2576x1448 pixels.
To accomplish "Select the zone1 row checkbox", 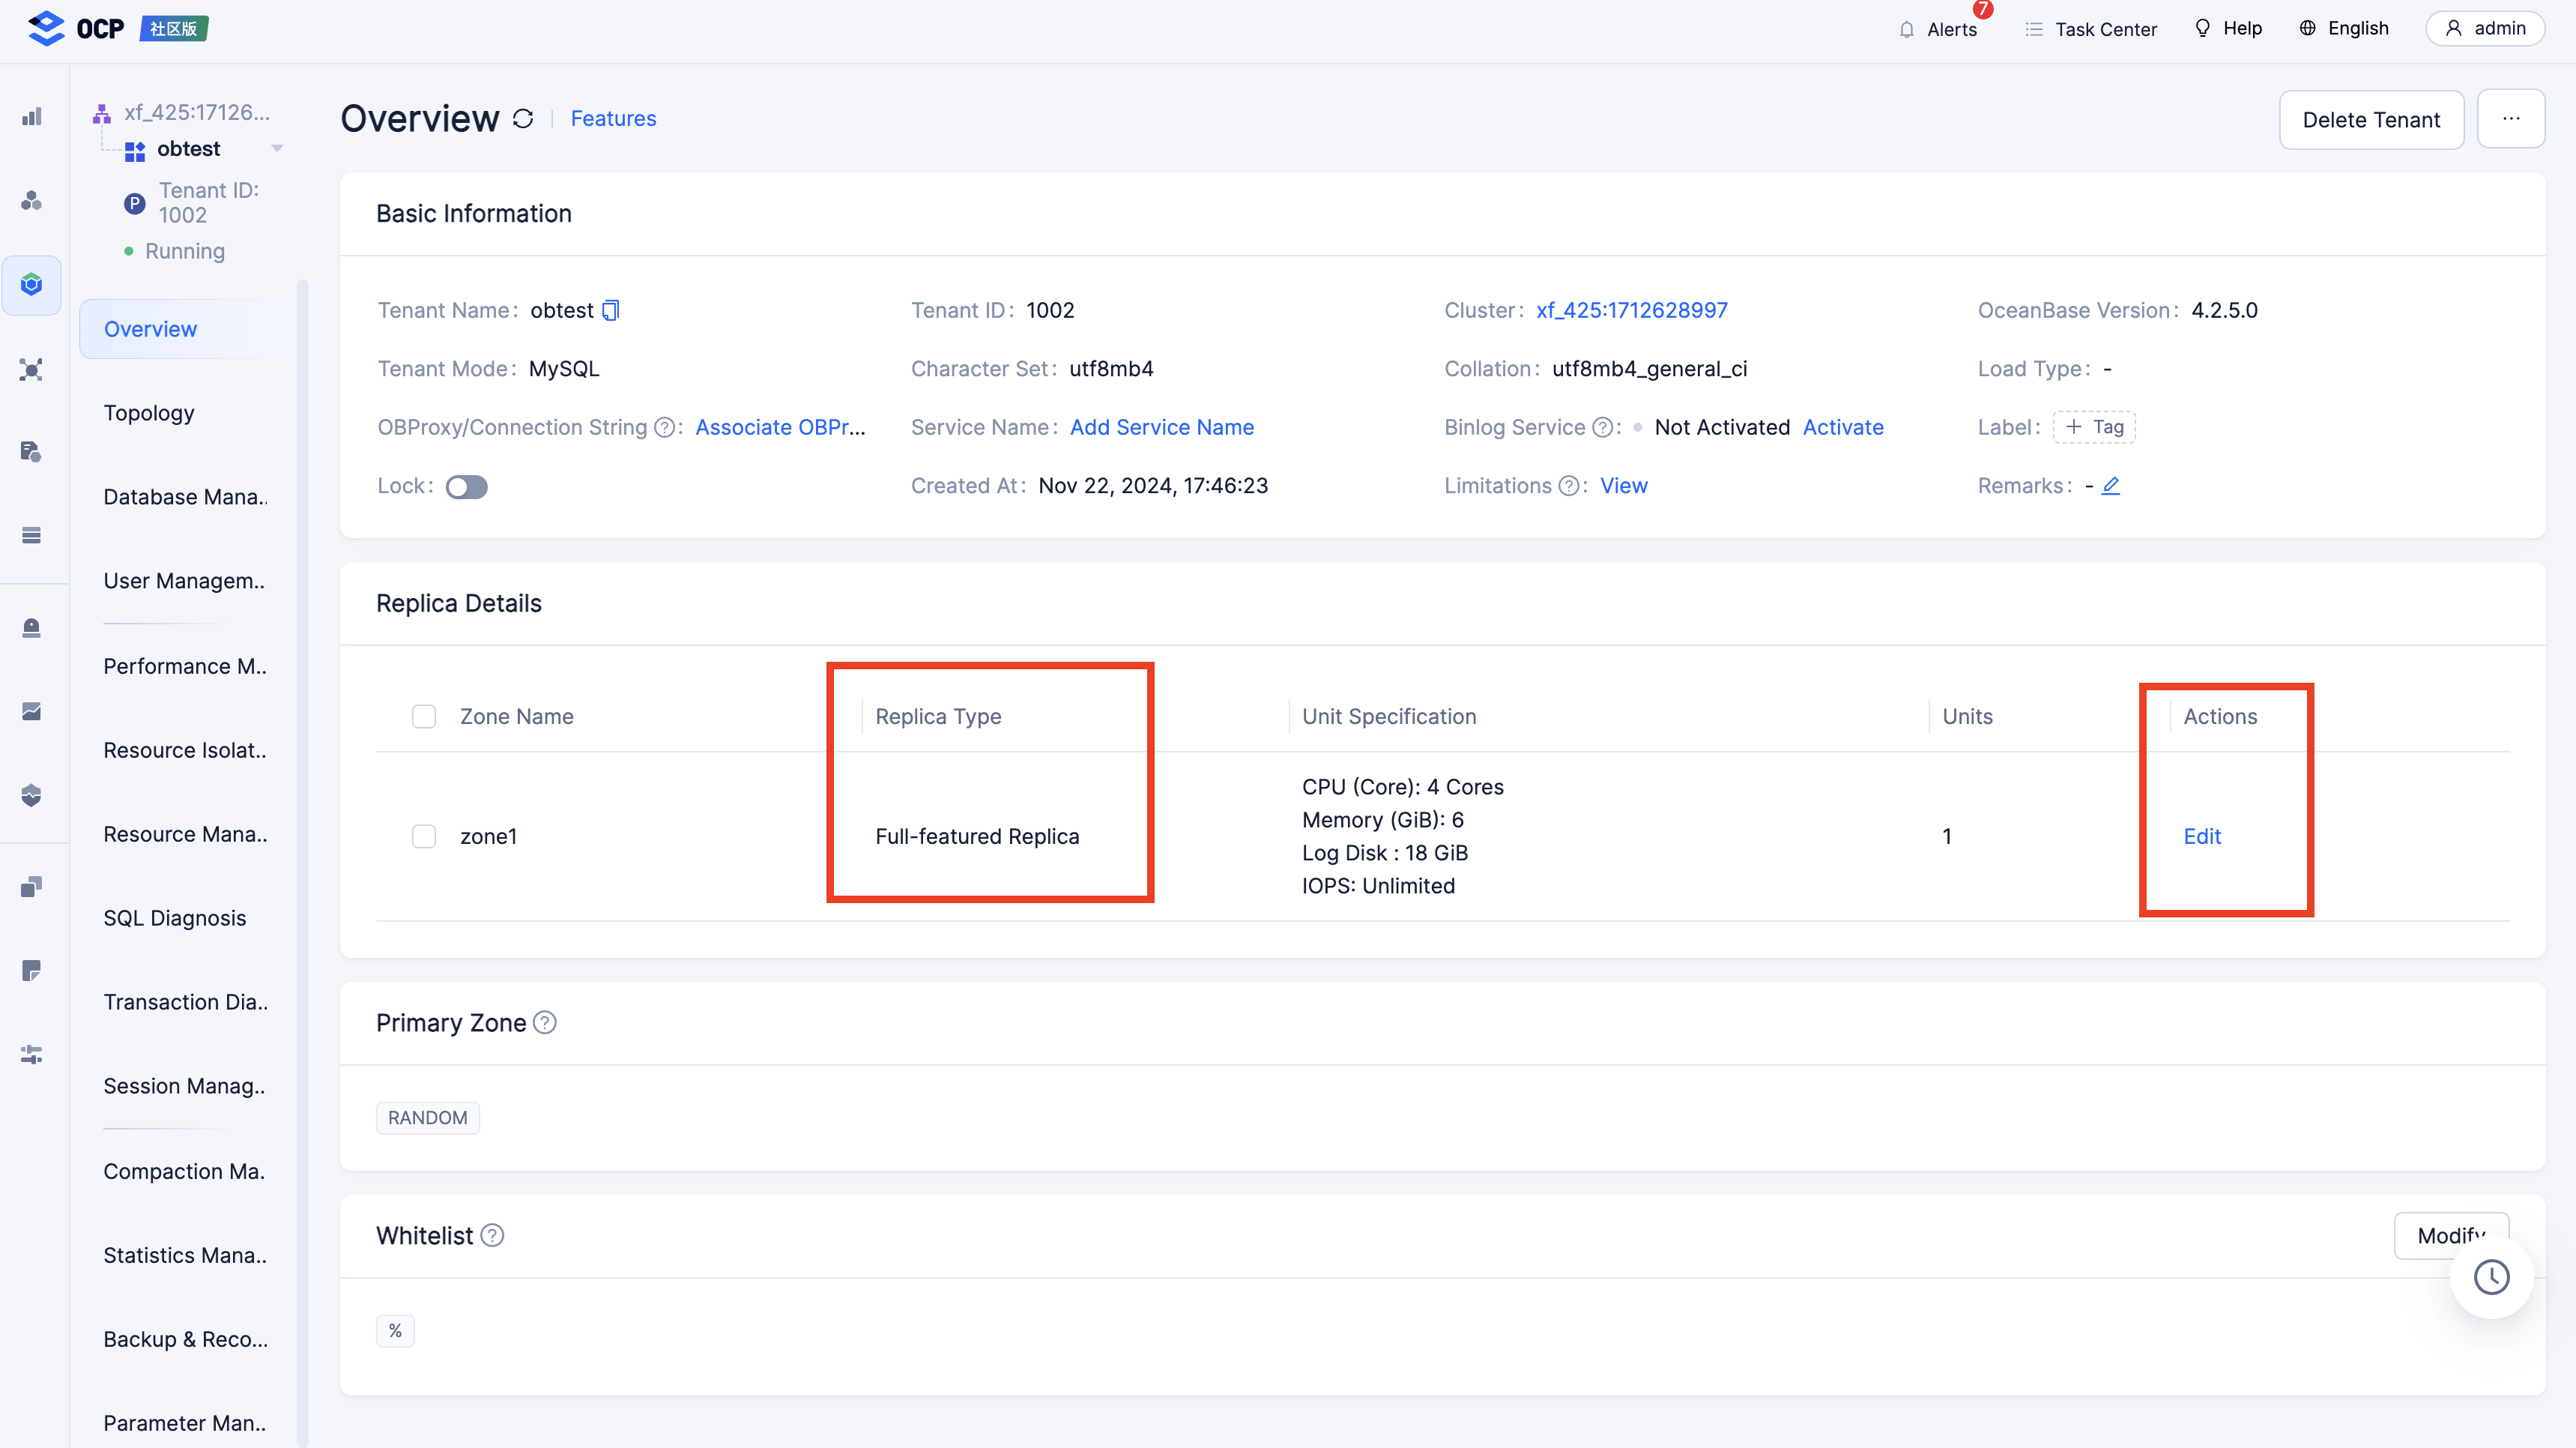I will pos(424,836).
